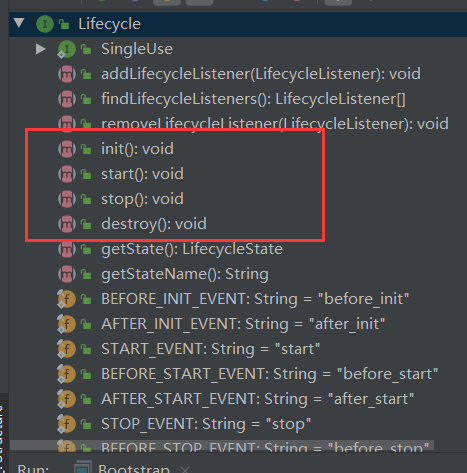Select the init(): void method

coord(137,149)
